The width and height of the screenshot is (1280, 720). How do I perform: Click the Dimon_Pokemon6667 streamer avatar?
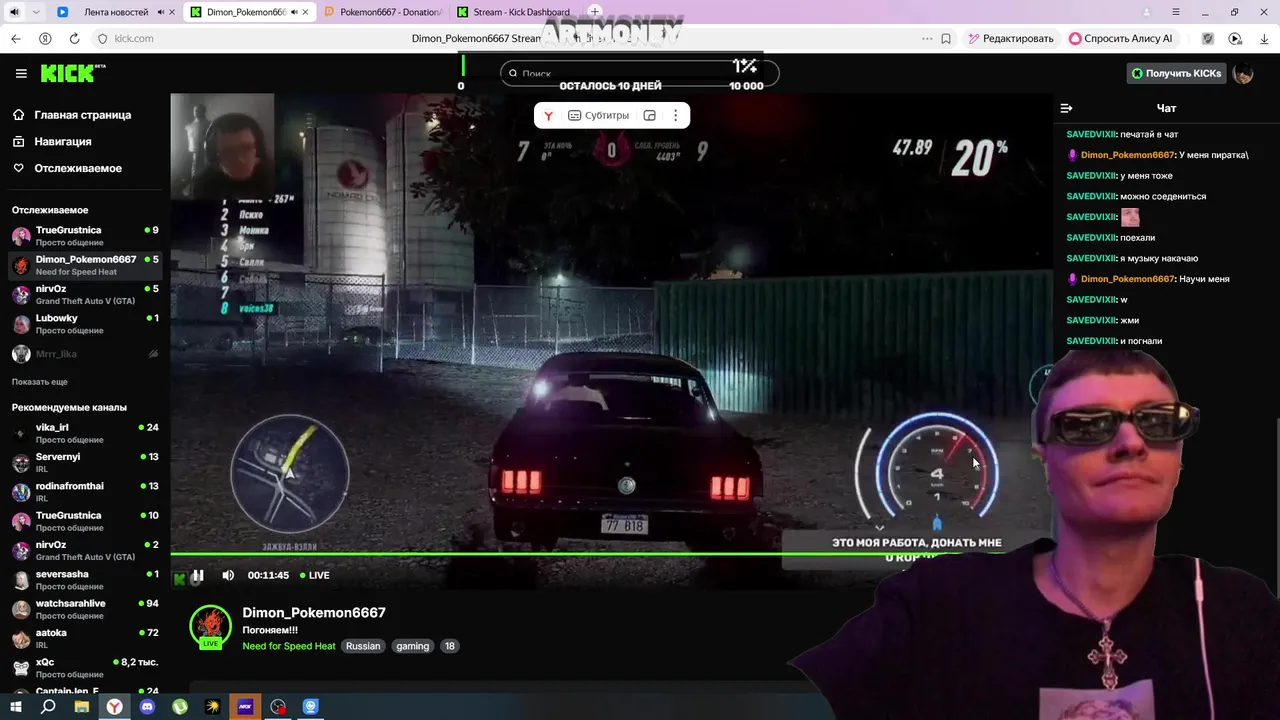(x=210, y=626)
